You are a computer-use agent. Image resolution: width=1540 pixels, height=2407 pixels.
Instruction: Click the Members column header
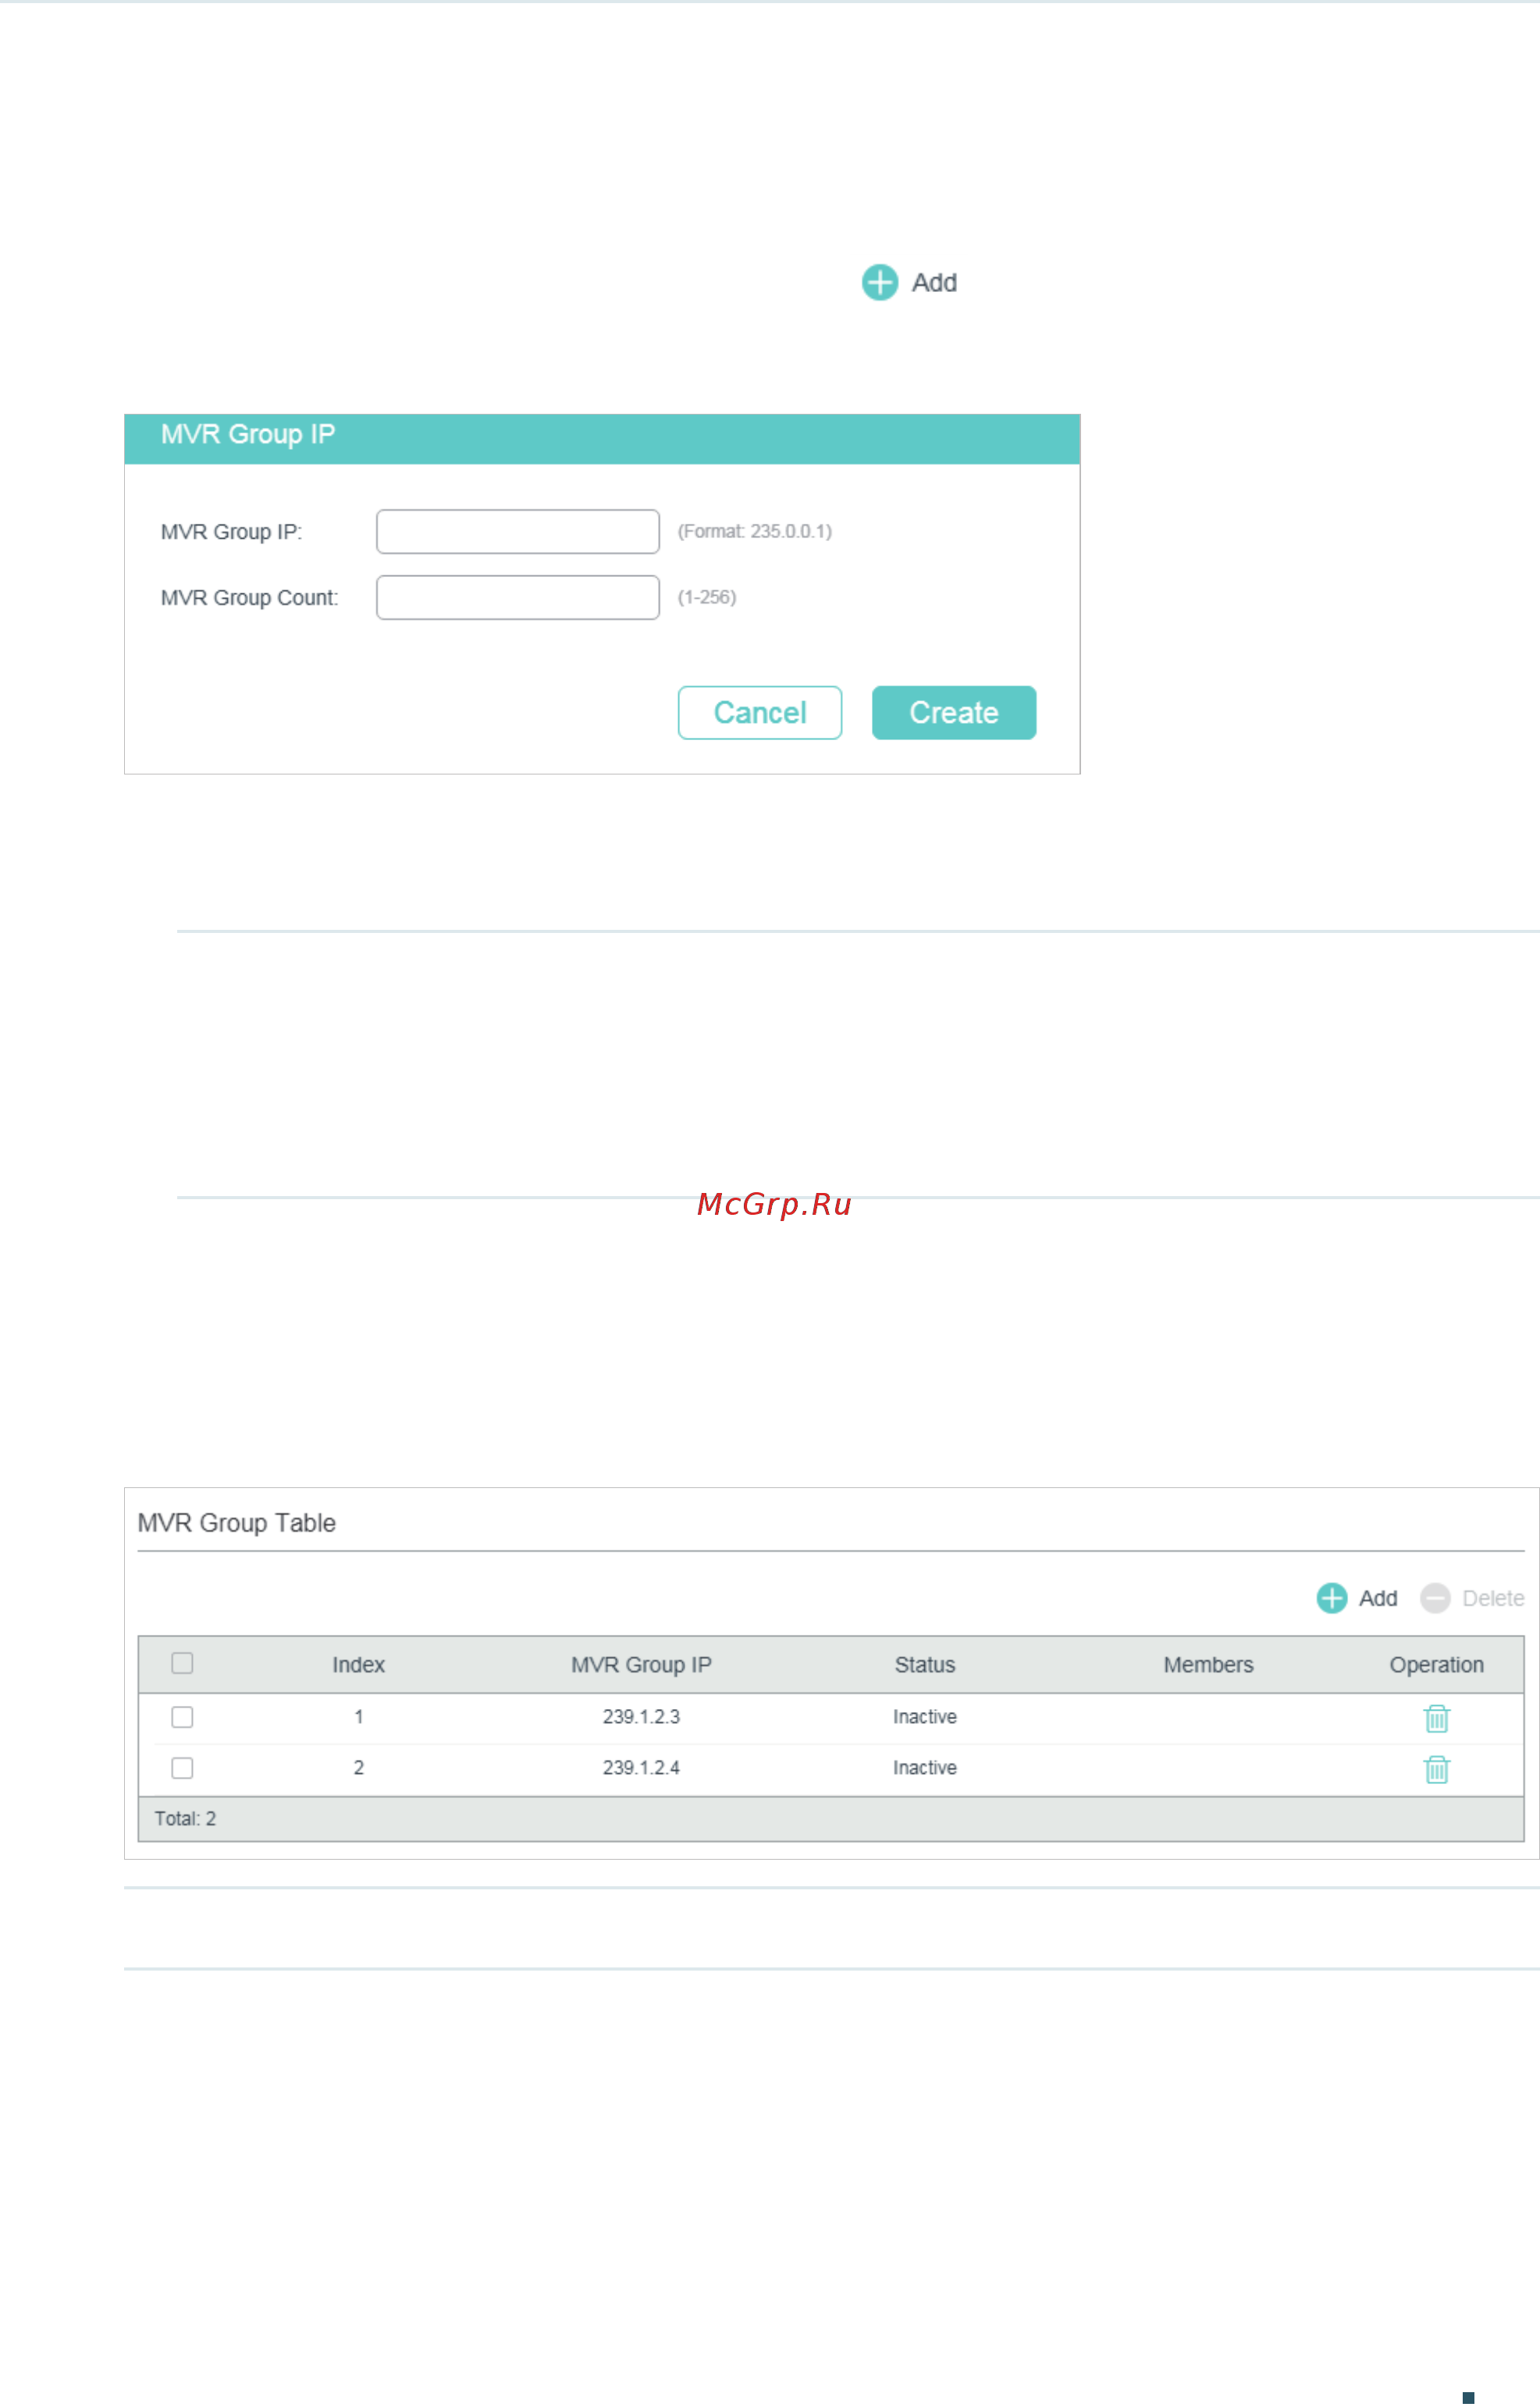click(x=1208, y=1666)
